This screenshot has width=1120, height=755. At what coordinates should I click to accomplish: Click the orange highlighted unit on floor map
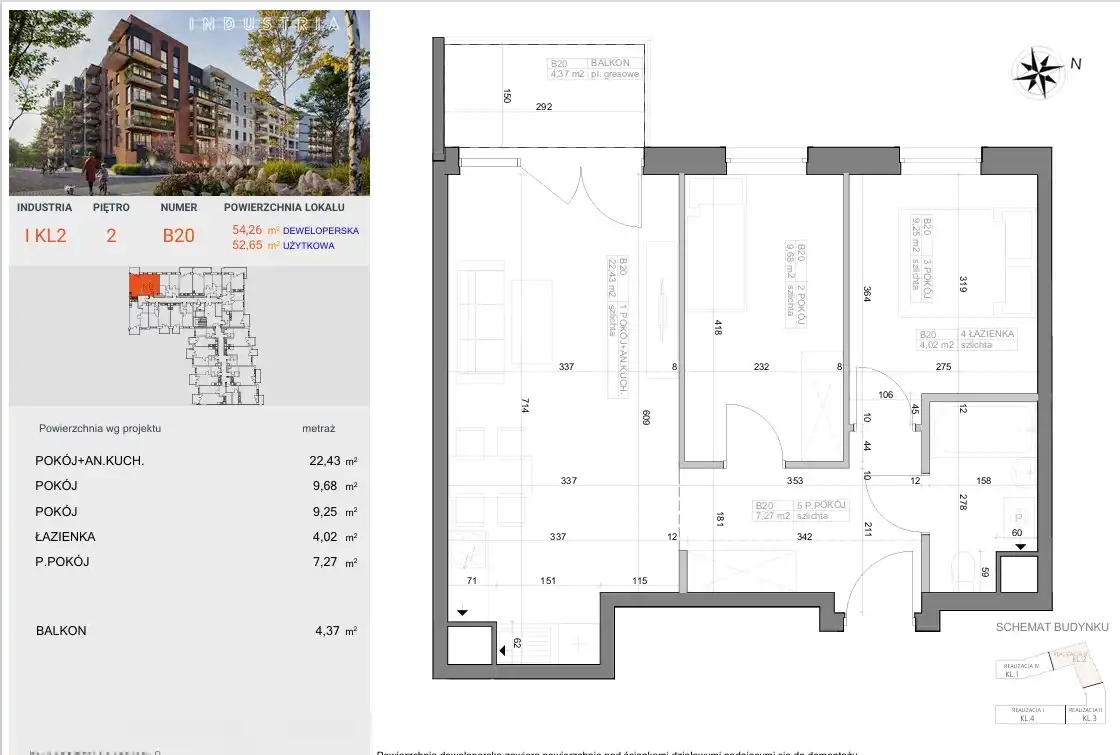click(142, 287)
